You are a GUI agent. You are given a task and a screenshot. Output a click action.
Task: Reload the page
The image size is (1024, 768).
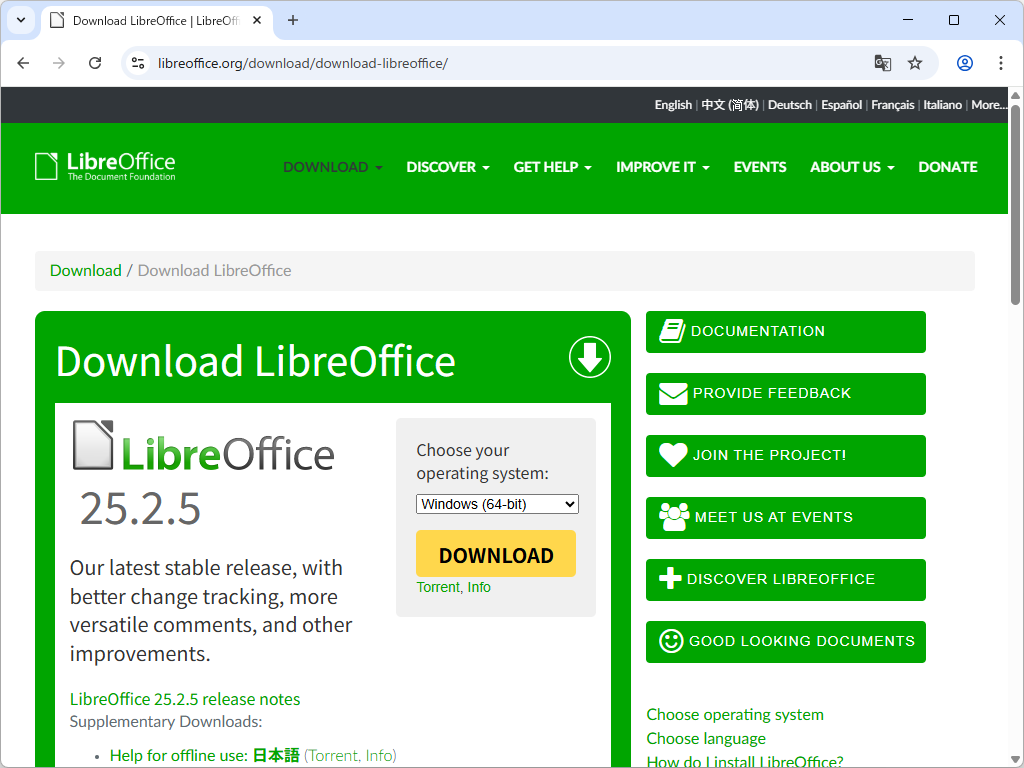pyautogui.click(x=95, y=62)
